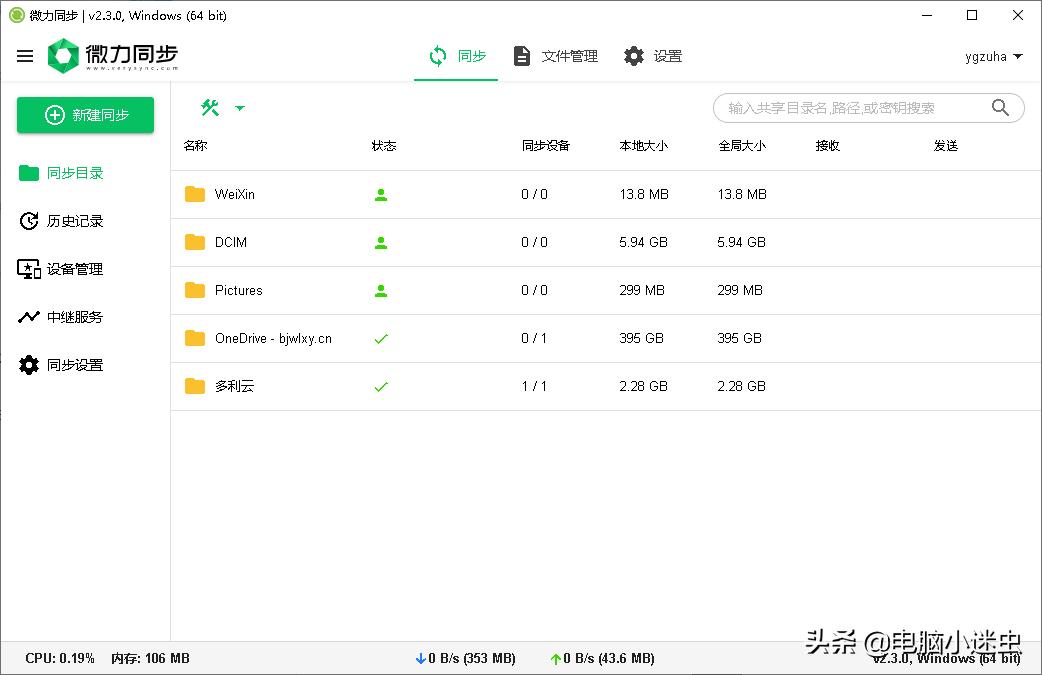Click the sharing status icon of DCIM
This screenshot has width=1042, height=675.
pyautogui.click(x=380, y=242)
